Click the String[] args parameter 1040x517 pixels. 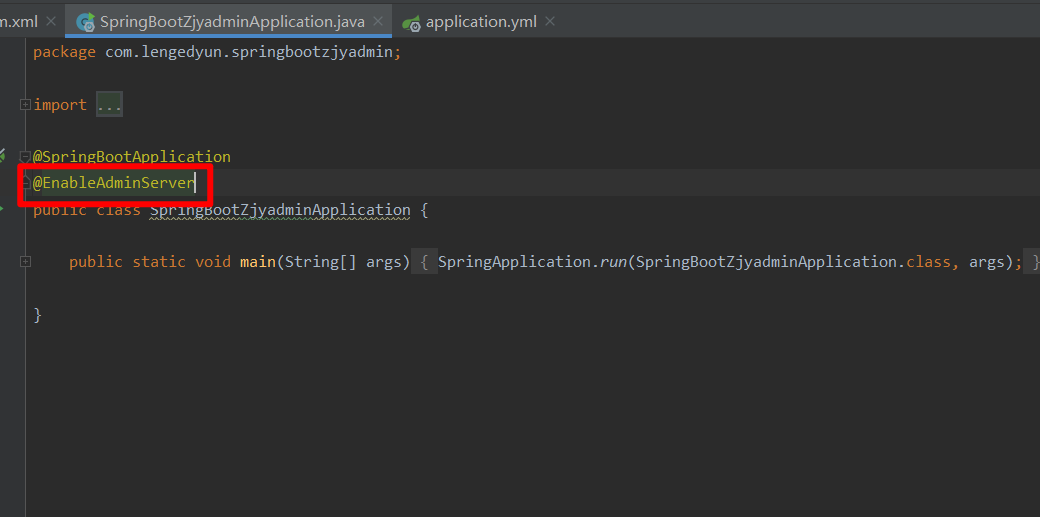click(x=344, y=262)
